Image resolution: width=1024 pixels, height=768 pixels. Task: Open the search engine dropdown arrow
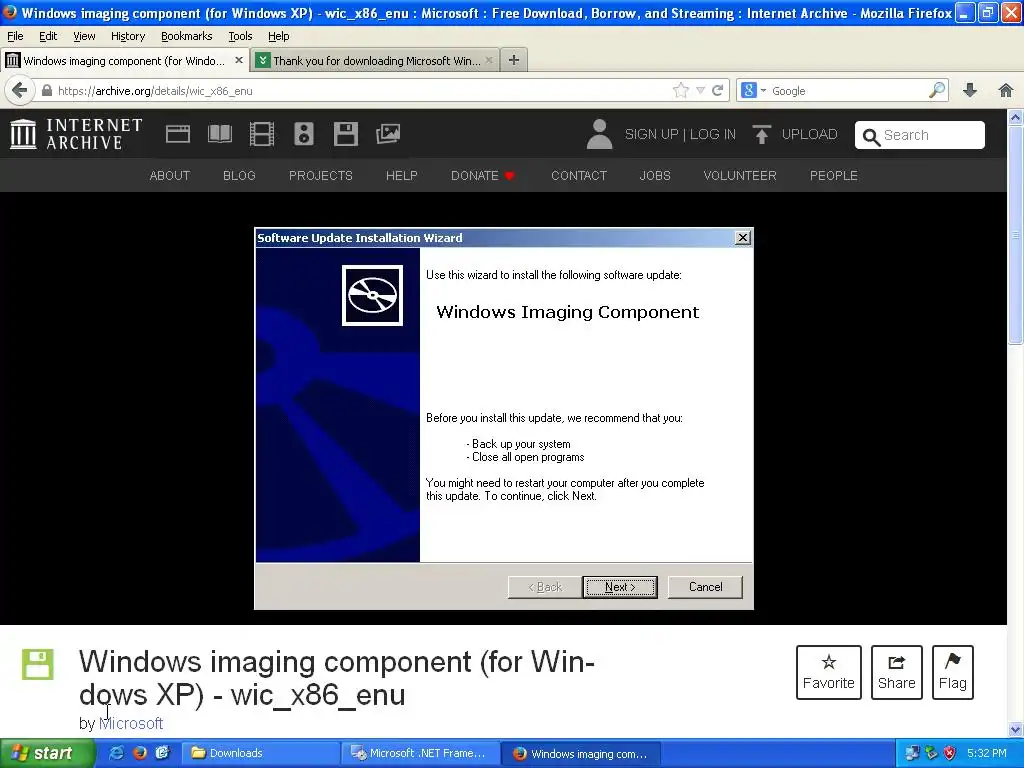(763, 90)
